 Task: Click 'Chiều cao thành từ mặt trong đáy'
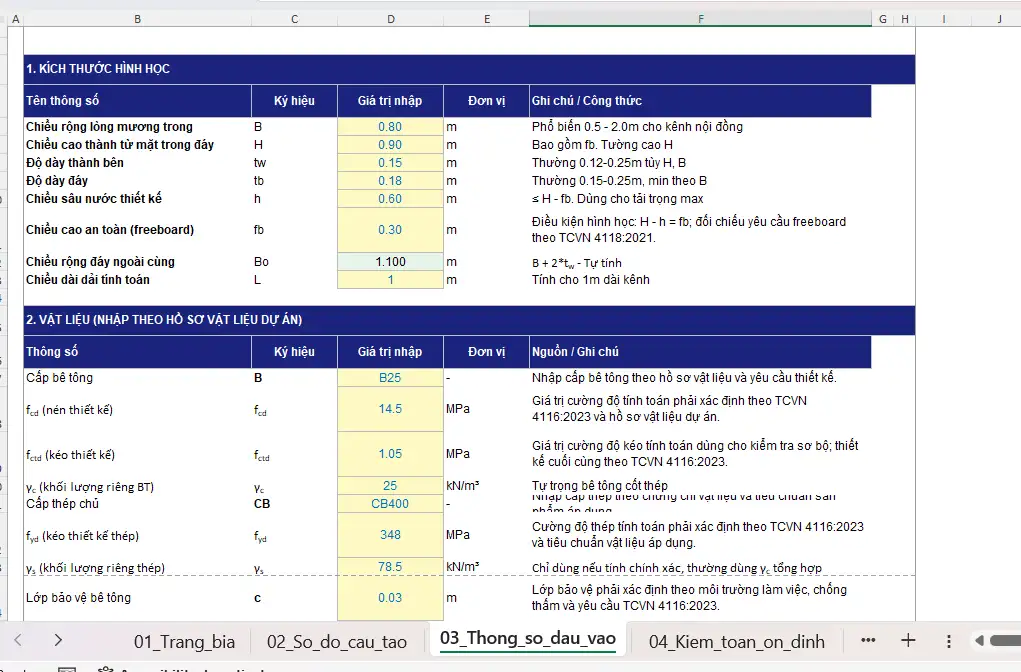pyautogui.click(x=120, y=145)
